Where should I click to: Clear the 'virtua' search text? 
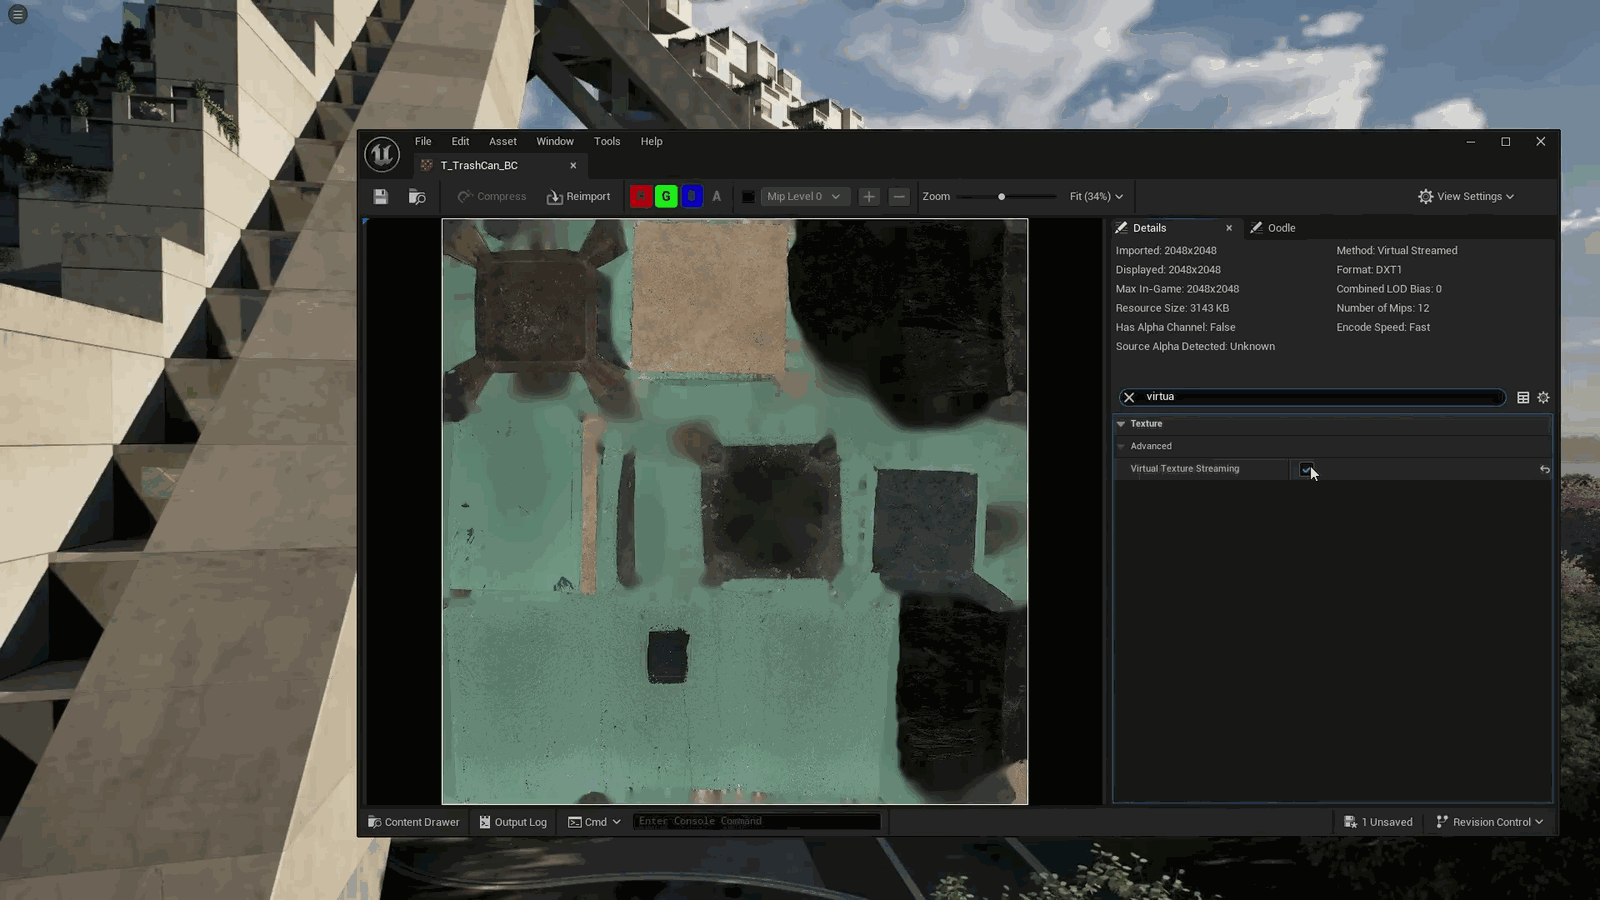1129,397
